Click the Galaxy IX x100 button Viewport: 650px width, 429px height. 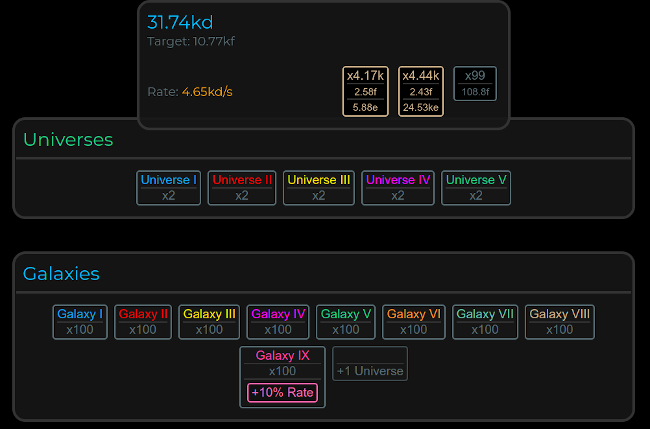pyautogui.click(x=283, y=363)
